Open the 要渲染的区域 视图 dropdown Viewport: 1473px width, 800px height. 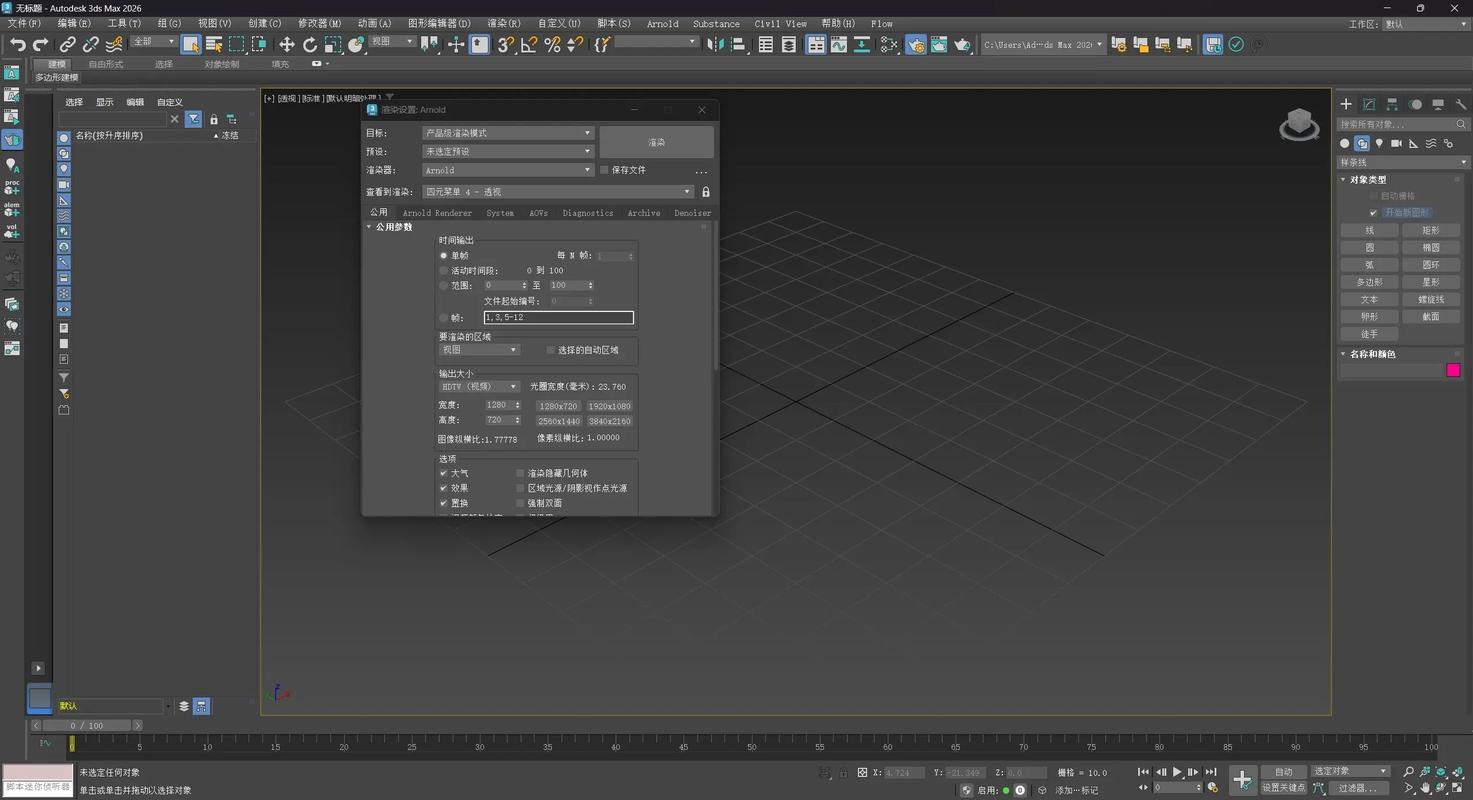tap(480, 350)
